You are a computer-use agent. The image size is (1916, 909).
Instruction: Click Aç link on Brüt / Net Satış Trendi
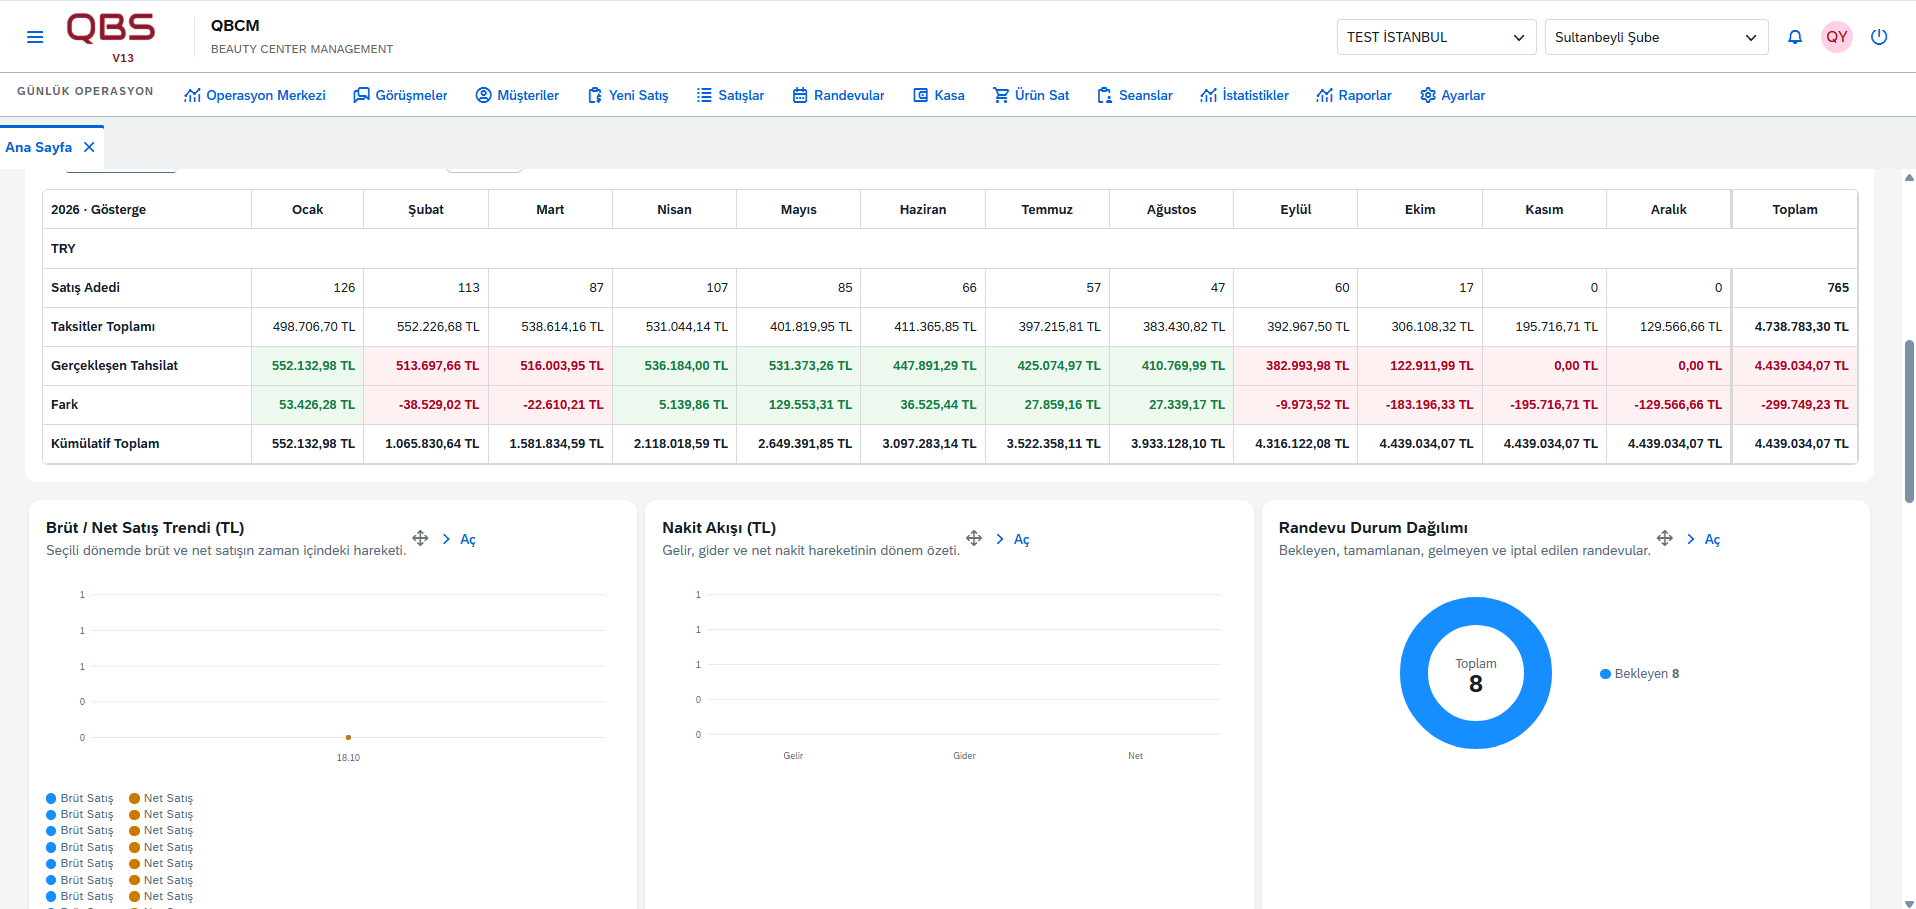468,539
